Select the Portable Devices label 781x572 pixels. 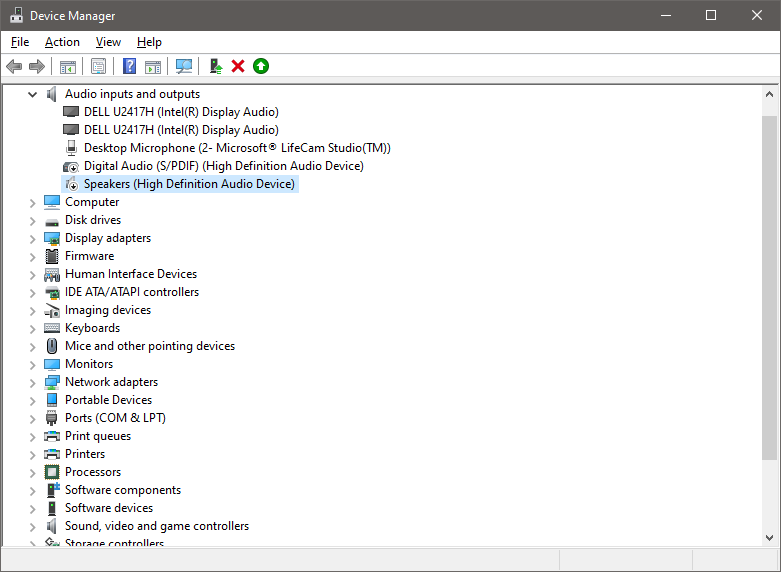(x=109, y=400)
